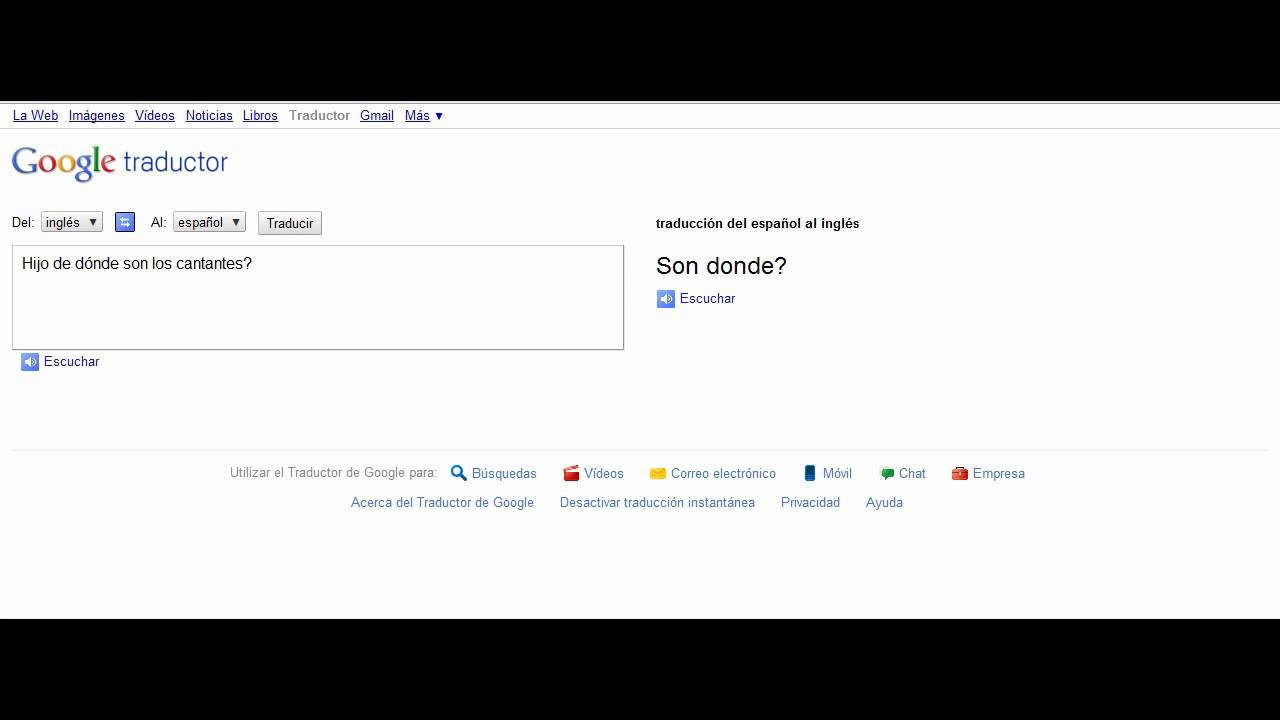1280x720 pixels.
Task: Open the 'Móvil' footer link
Action: click(x=837, y=474)
